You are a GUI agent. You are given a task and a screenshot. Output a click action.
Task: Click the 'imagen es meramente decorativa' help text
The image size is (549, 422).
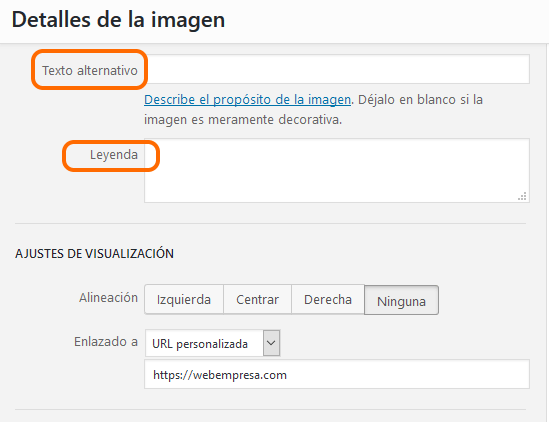[243, 120]
